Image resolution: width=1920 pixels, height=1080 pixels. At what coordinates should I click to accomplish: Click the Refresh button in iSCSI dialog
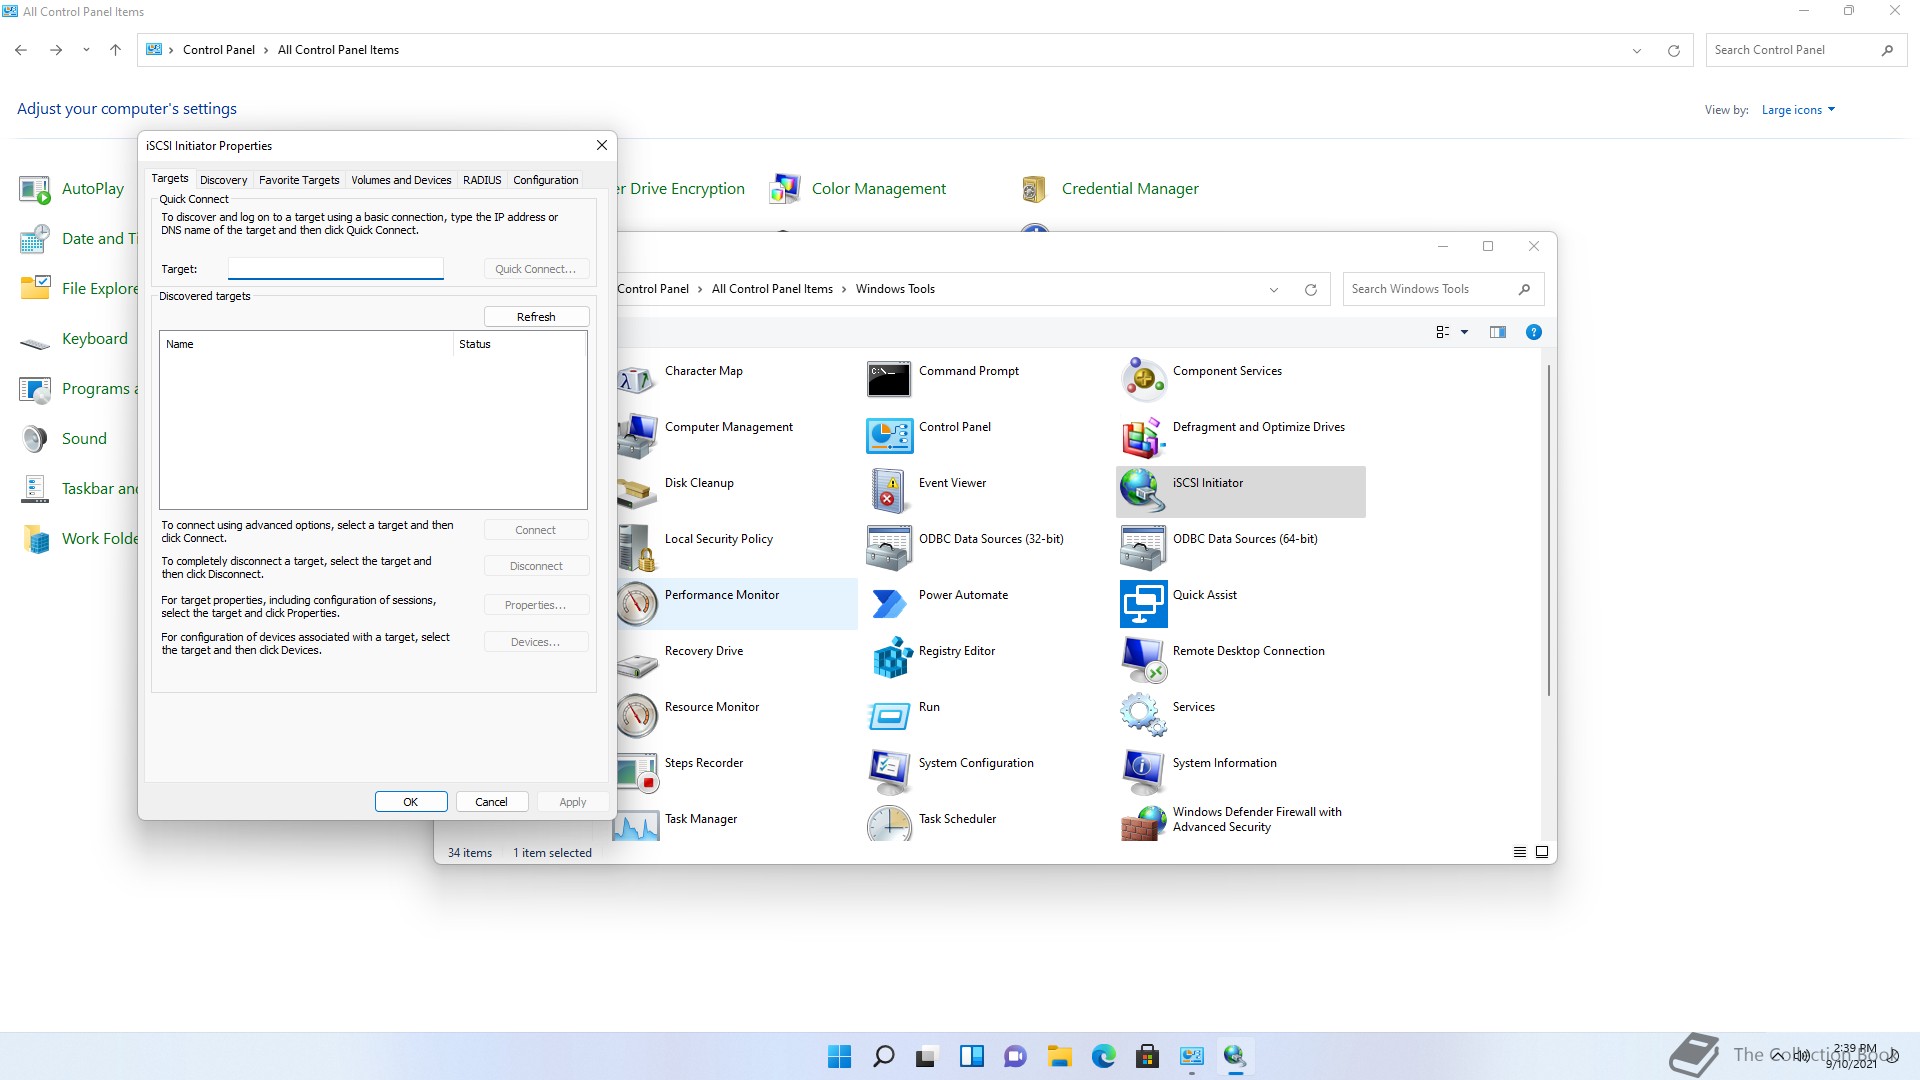coord(536,317)
